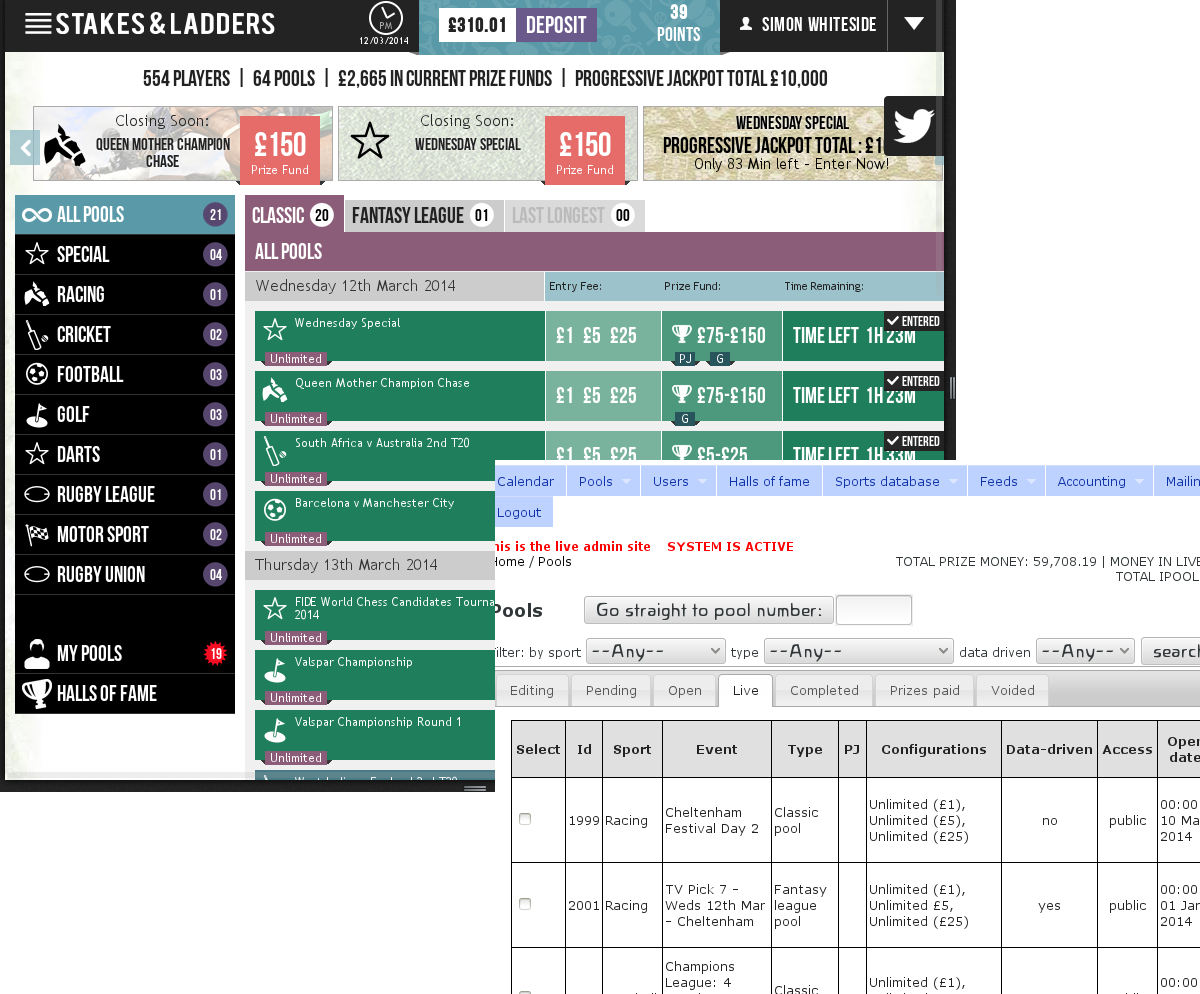Click the G badge on the Wednesday Special pool
Image resolution: width=1200 pixels, height=994 pixels.
[719, 359]
